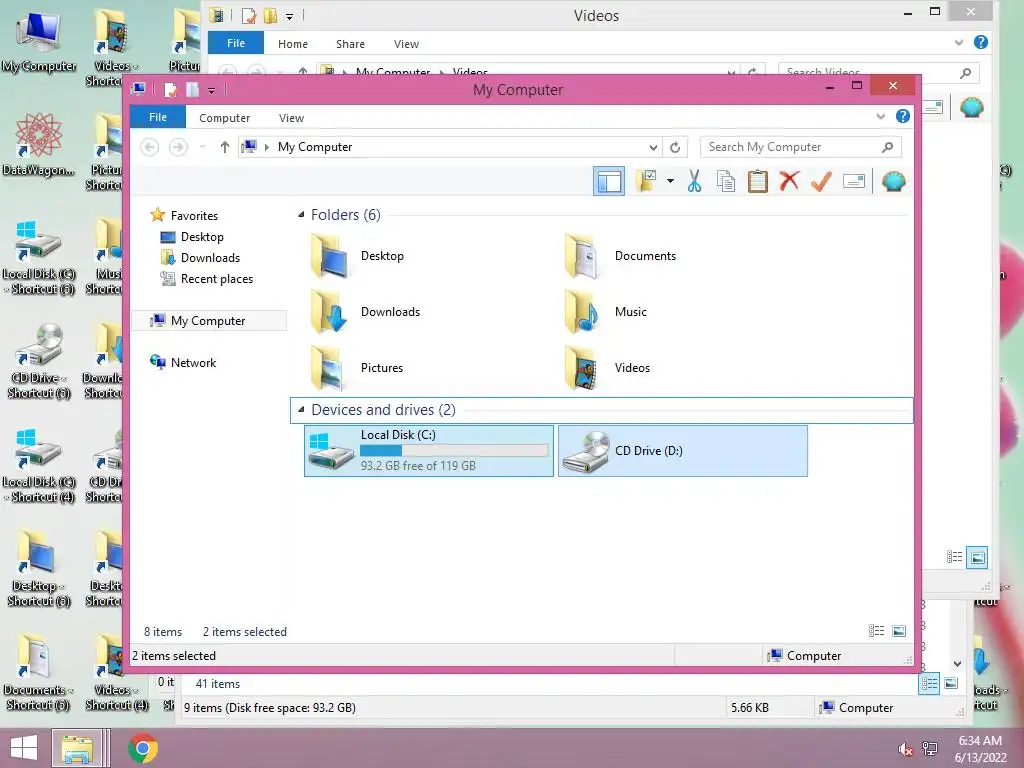Image resolution: width=1024 pixels, height=768 pixels.
Task: Click the orange checkmark Properties icon
Action: pos(821,181)
